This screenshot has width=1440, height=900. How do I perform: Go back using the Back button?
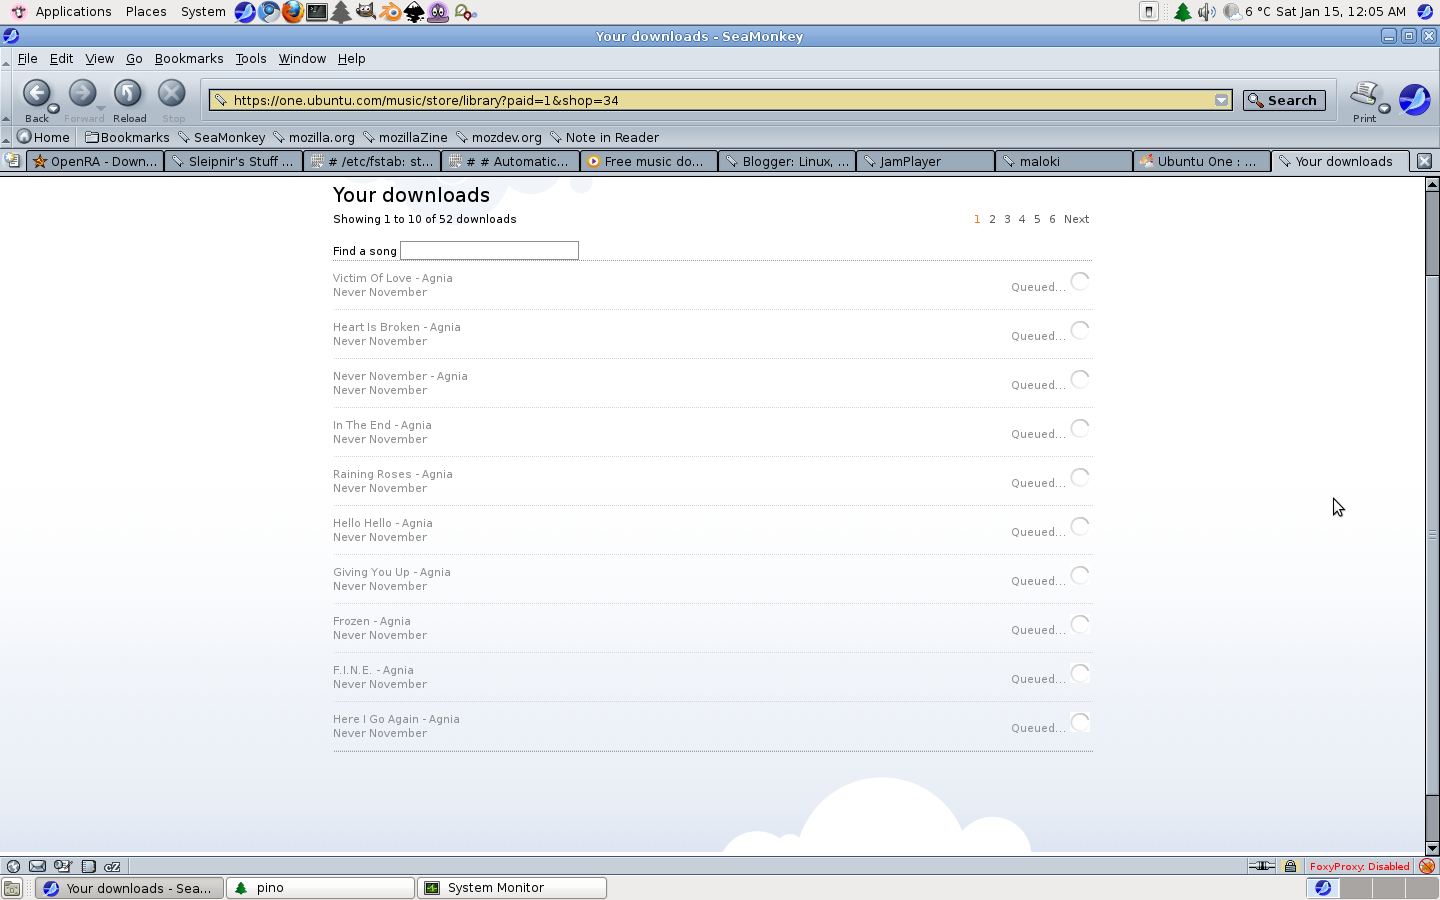point(36,95)
